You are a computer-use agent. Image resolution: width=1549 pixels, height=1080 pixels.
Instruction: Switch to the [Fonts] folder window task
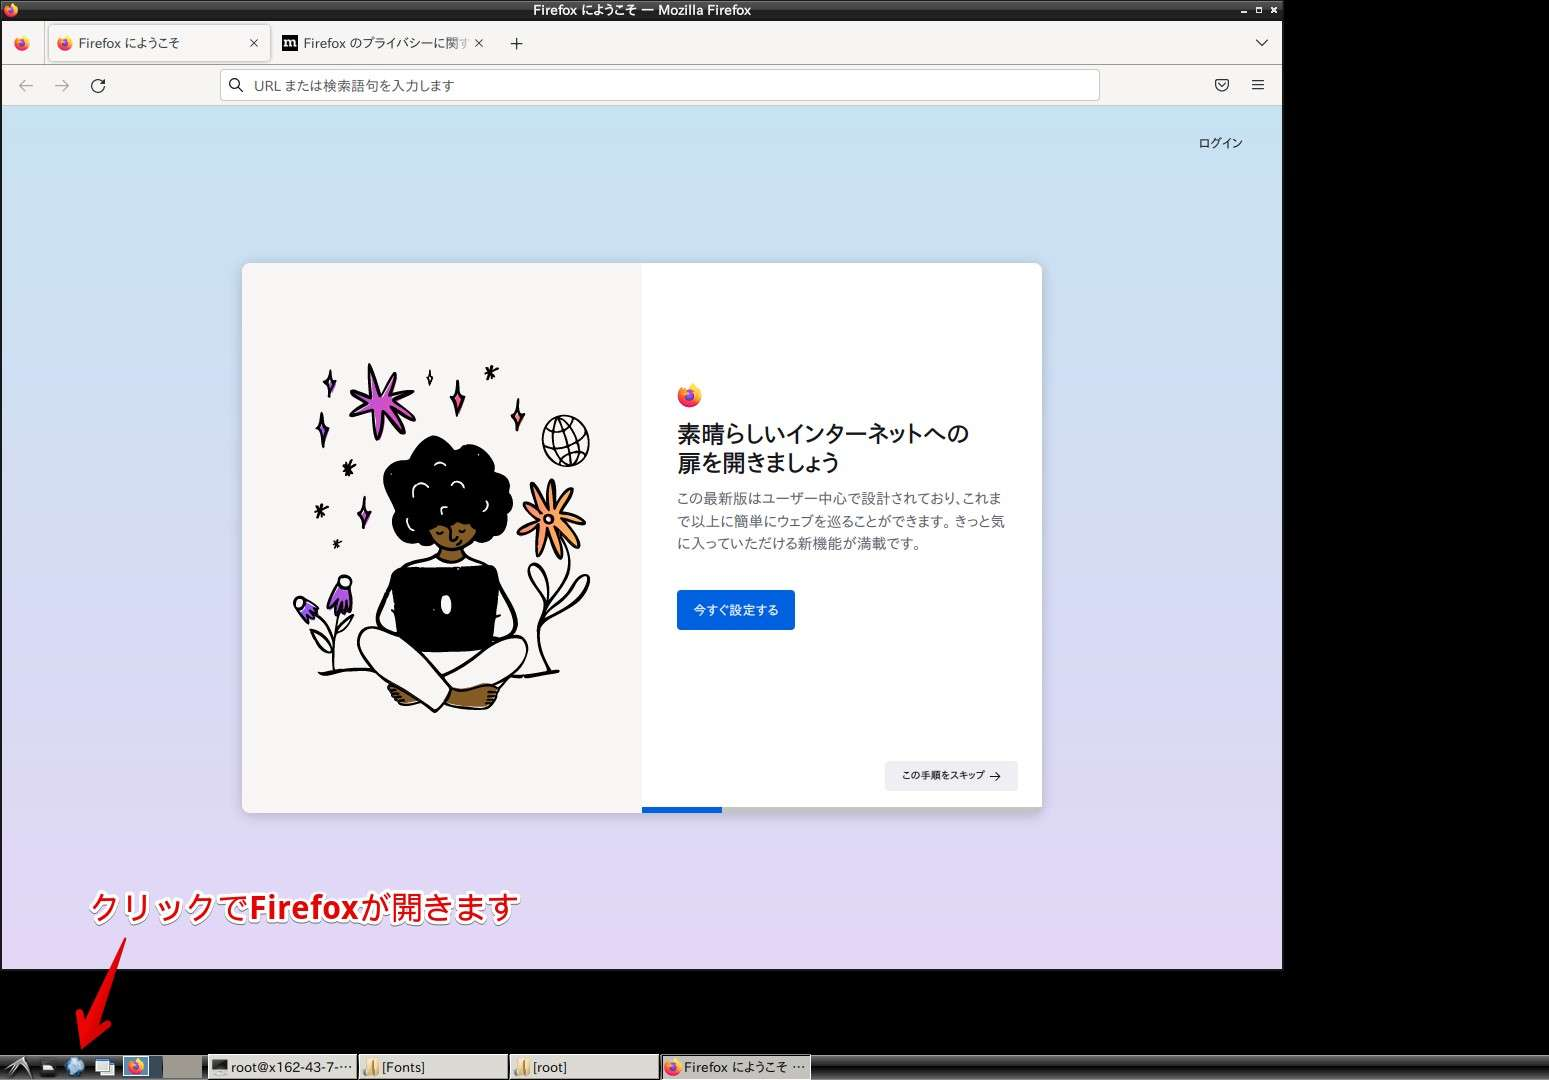[433, 1067]
